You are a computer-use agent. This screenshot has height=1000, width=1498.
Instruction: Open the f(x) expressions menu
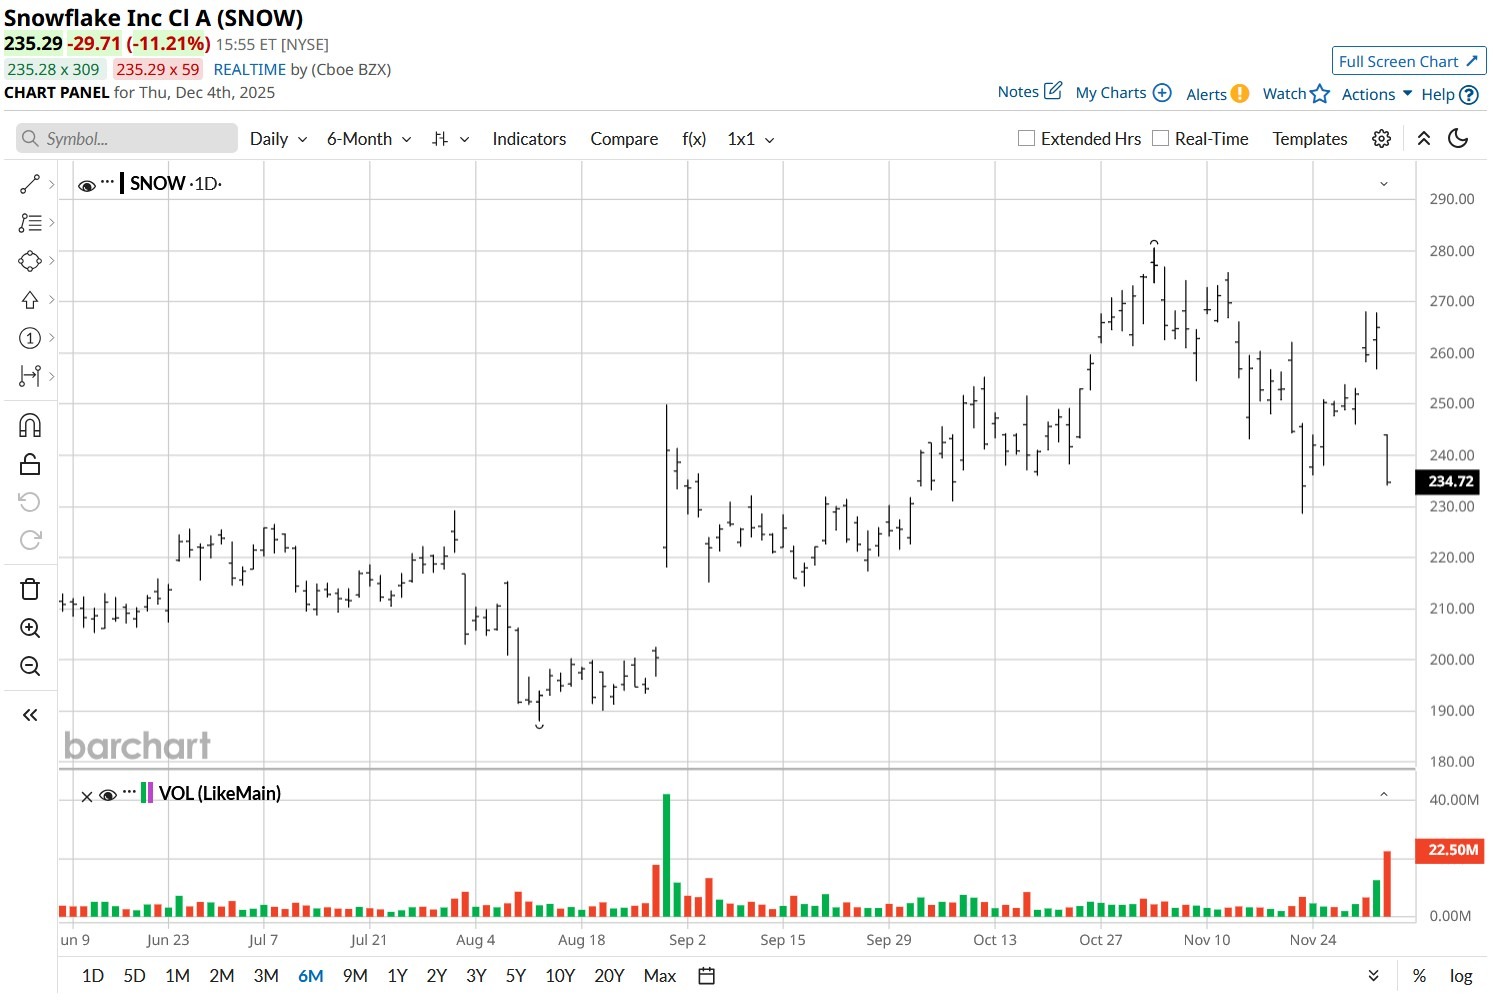coord(694,139)
